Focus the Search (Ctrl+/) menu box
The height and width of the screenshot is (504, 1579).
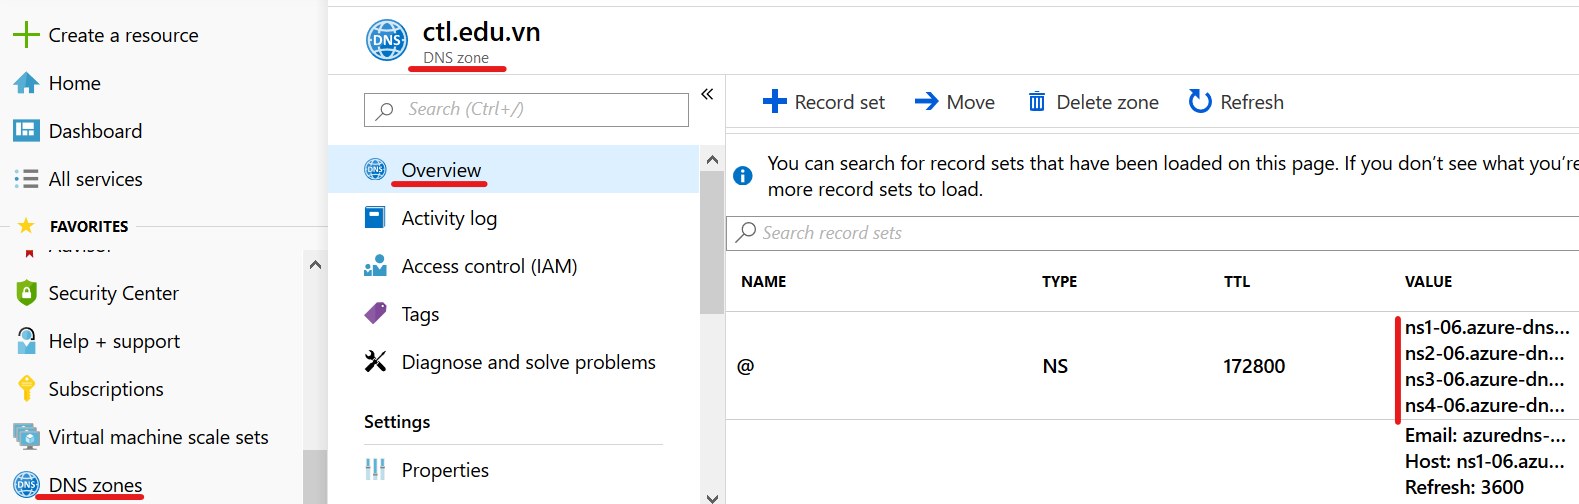click(526, 109)
